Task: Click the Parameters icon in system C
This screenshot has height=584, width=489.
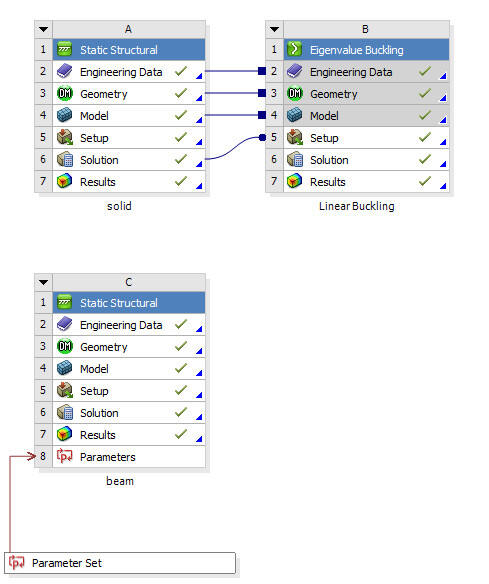Action: click(x=64, y=456)
